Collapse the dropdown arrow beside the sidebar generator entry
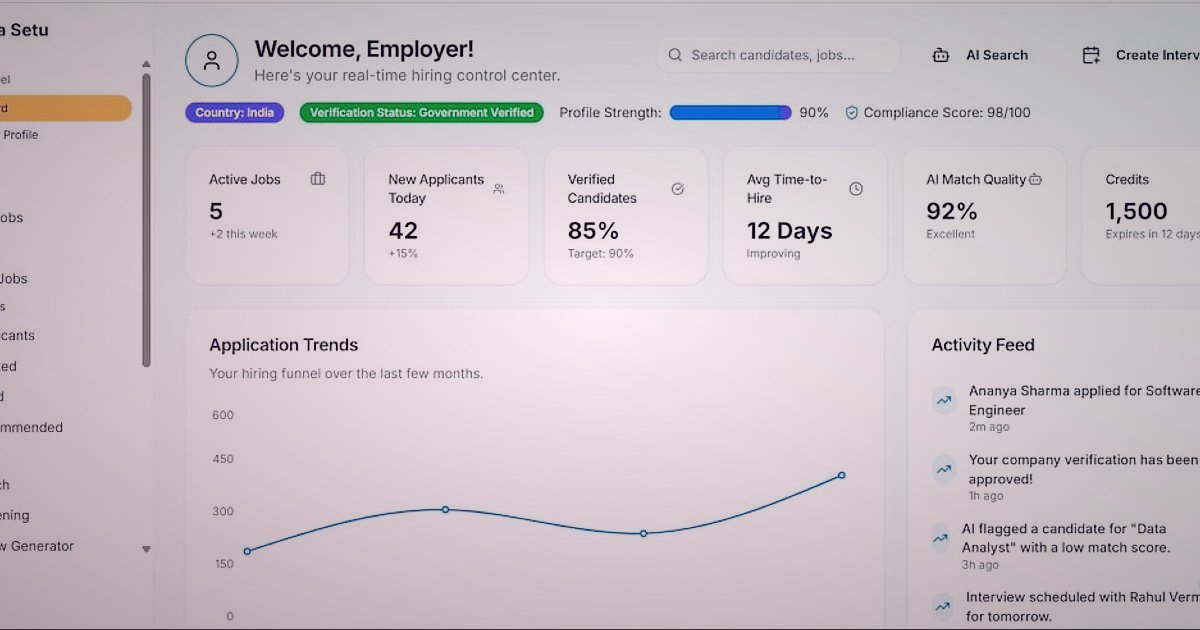The height and width of the screenshot is (630, 1200). coord(146,548)
